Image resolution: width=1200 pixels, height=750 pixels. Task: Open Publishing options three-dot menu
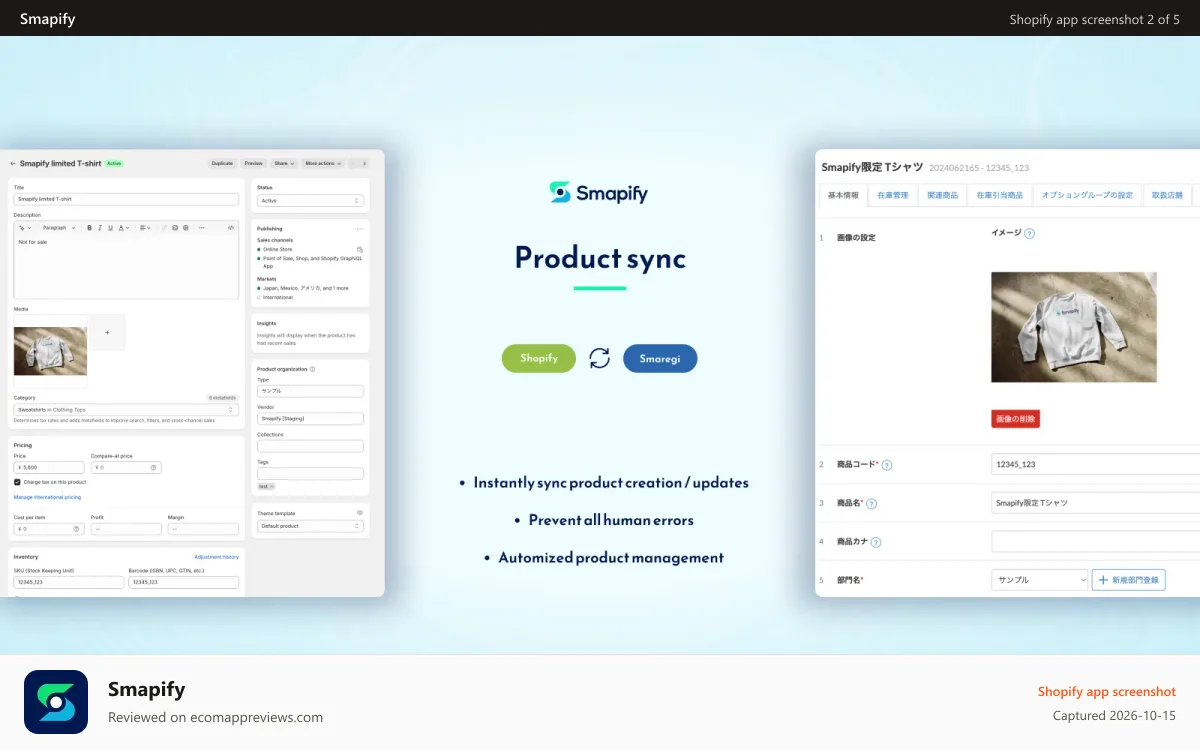[359, 229]
